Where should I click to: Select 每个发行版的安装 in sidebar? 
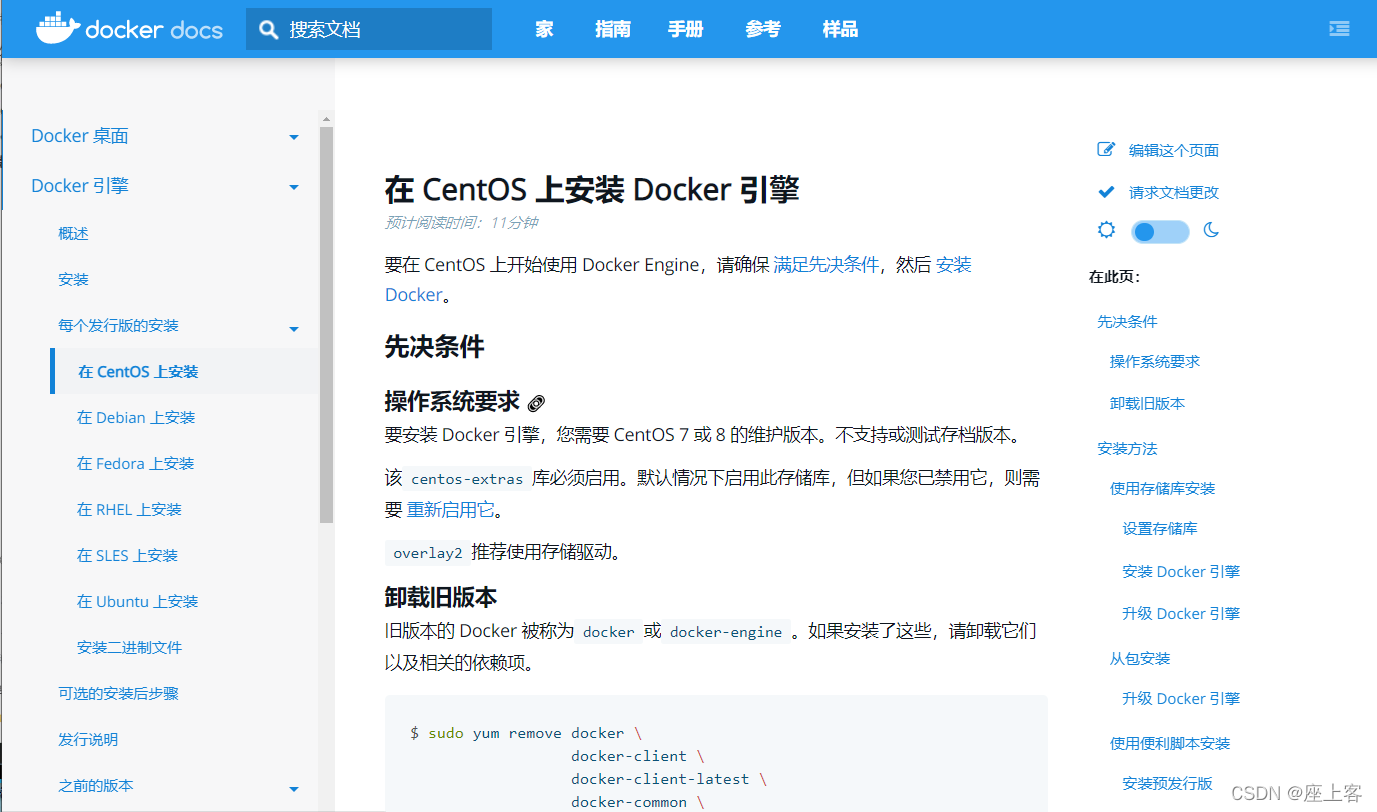pyautogui.click(x=118, y=325)
